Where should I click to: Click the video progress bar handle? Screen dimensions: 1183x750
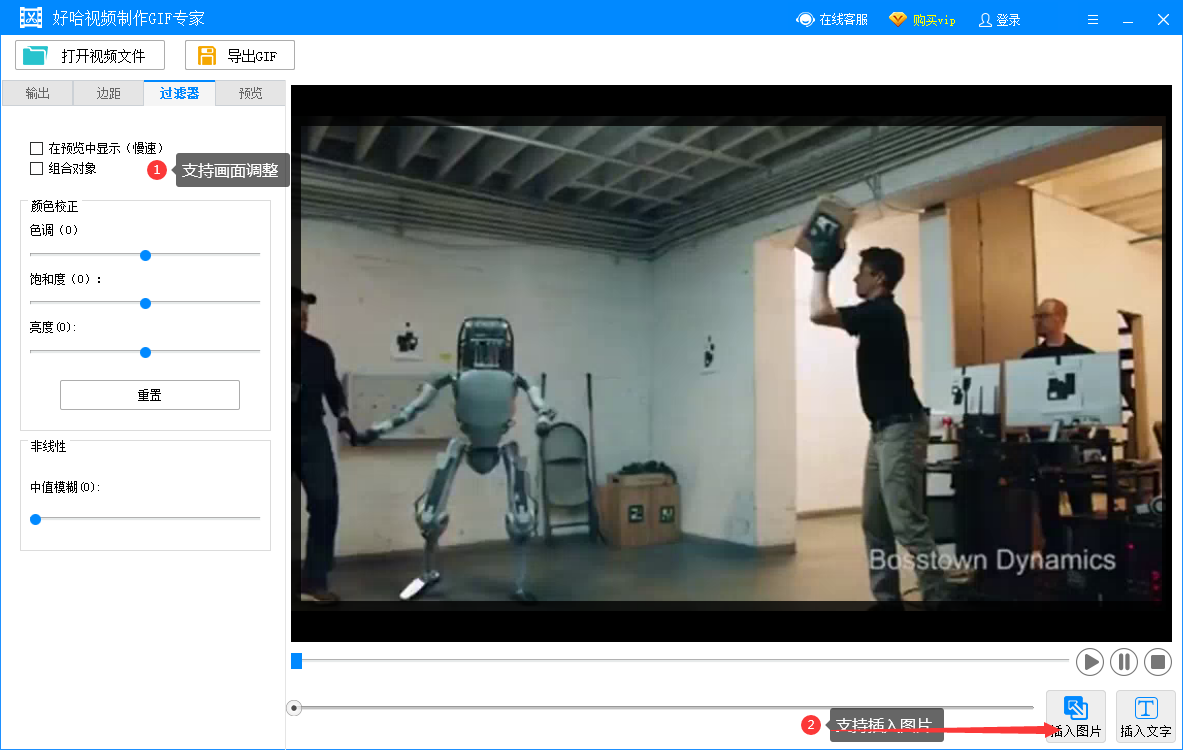(x=296, y=660)
